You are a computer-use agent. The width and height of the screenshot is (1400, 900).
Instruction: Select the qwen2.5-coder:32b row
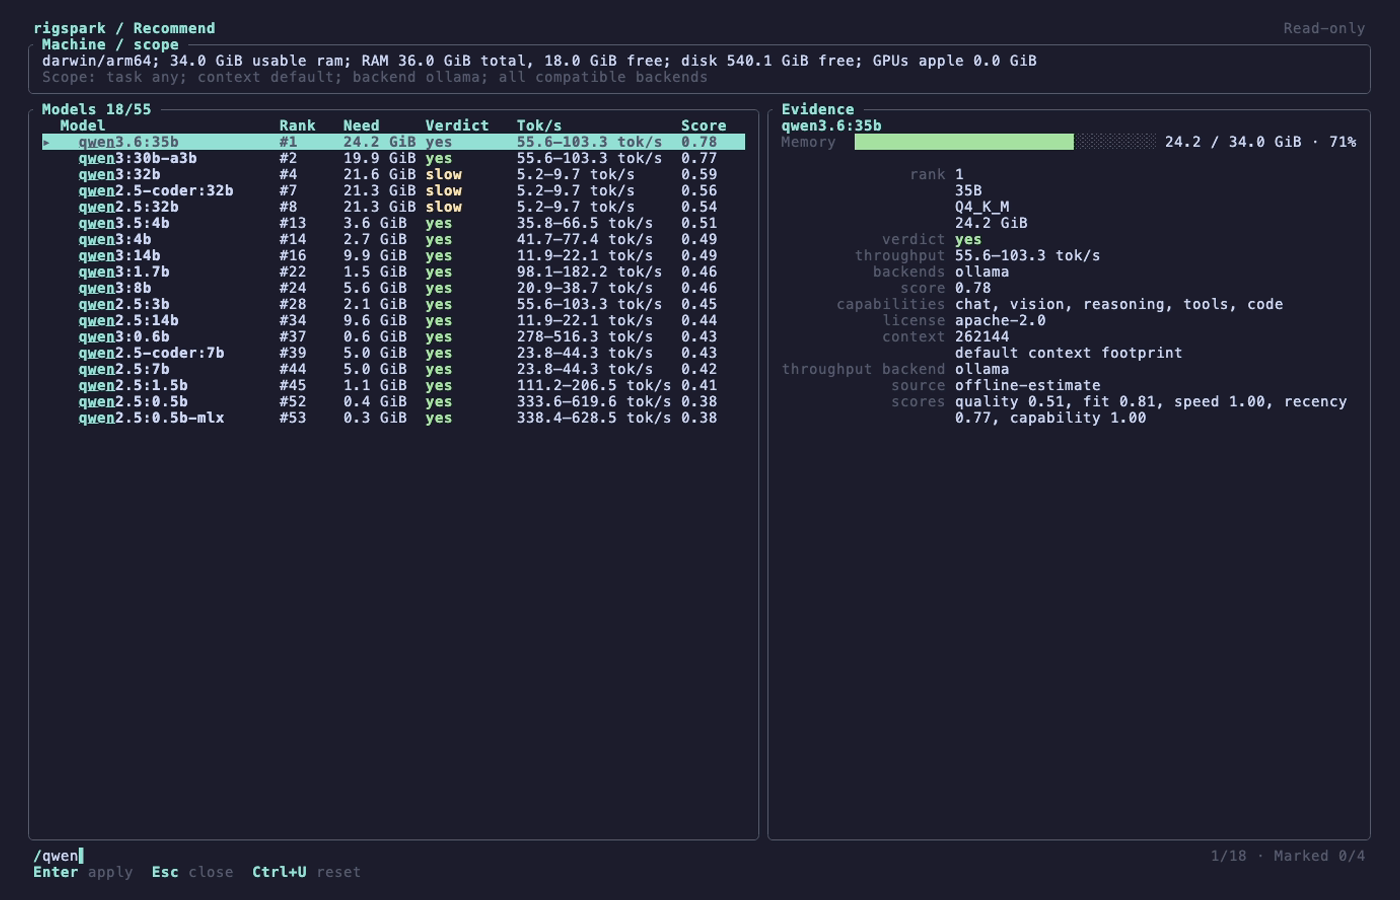tap(393, 190)
